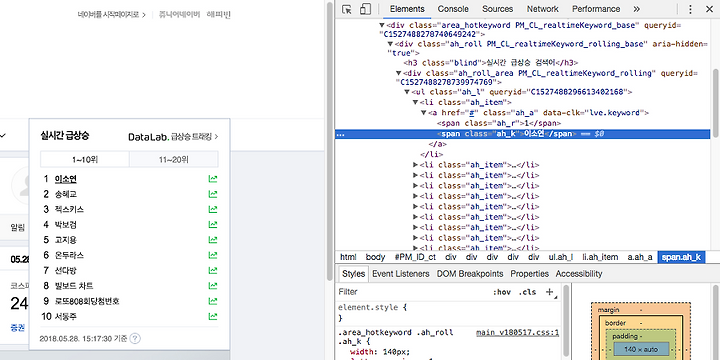
Task: Switch to the 11~20위 ranking tab
Action: coord(174,160)
